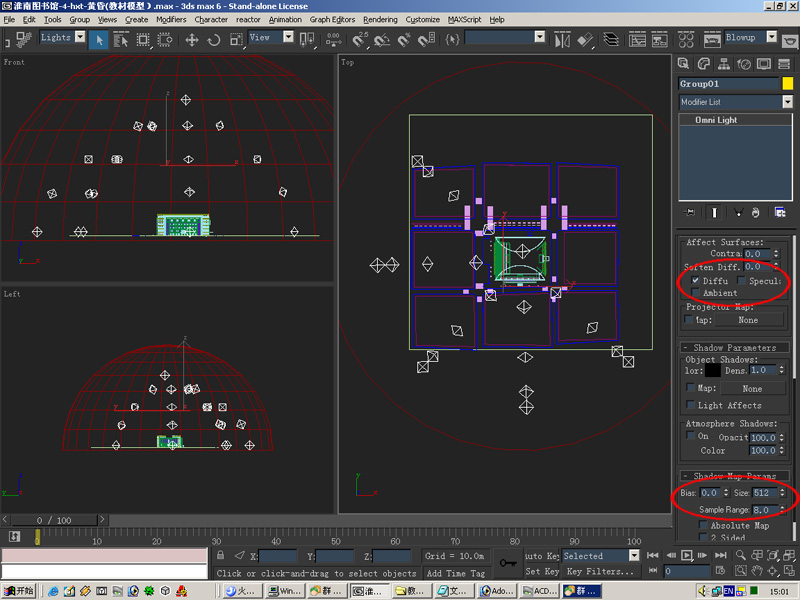Toggle the Percent Snap button

404,40
